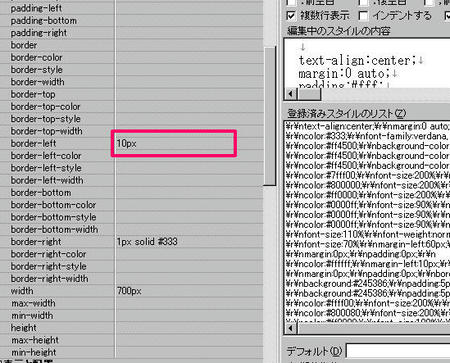Screen dimensions: 450x363
Task: Select the max-width property row
Action: click(132, 303)
